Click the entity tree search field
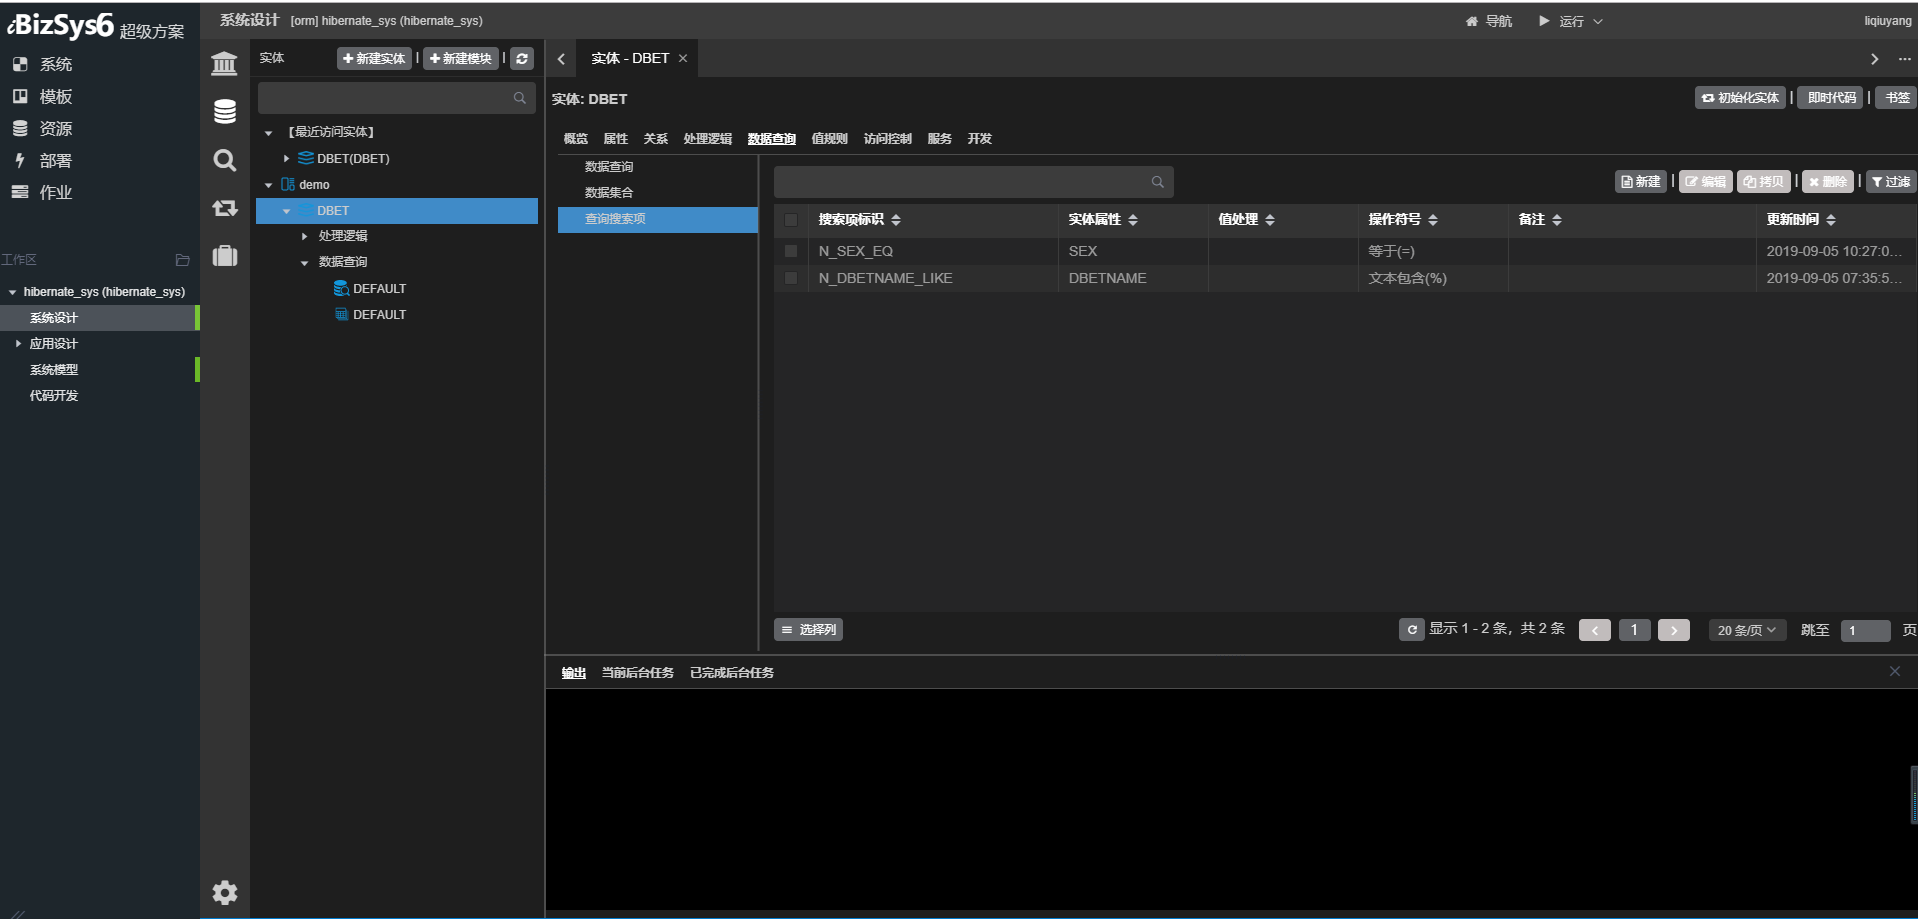Screen dimensions: 1918x919 [x=397, y=98]
